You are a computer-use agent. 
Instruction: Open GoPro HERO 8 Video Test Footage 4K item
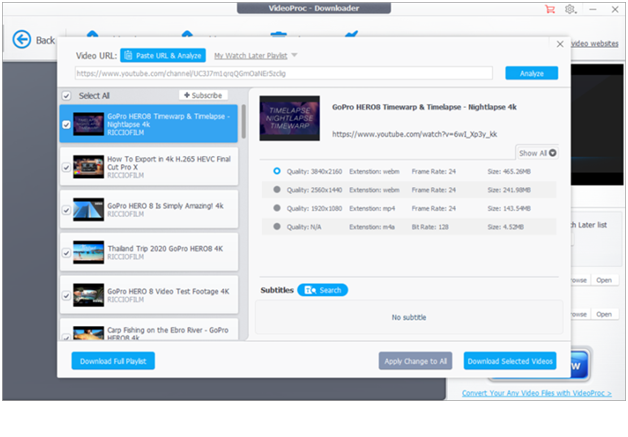click(149, 295)
